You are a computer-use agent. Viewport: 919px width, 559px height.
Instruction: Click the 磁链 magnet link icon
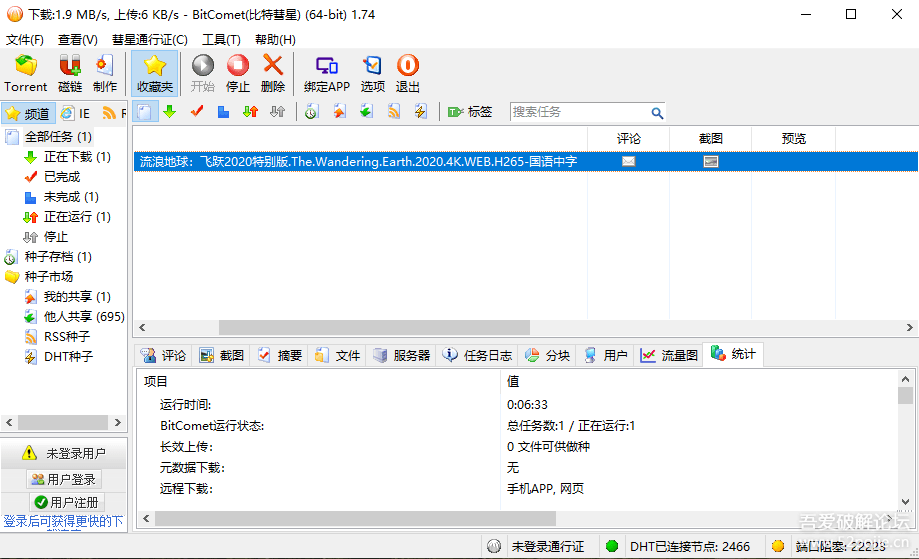[x=70, y=74]
